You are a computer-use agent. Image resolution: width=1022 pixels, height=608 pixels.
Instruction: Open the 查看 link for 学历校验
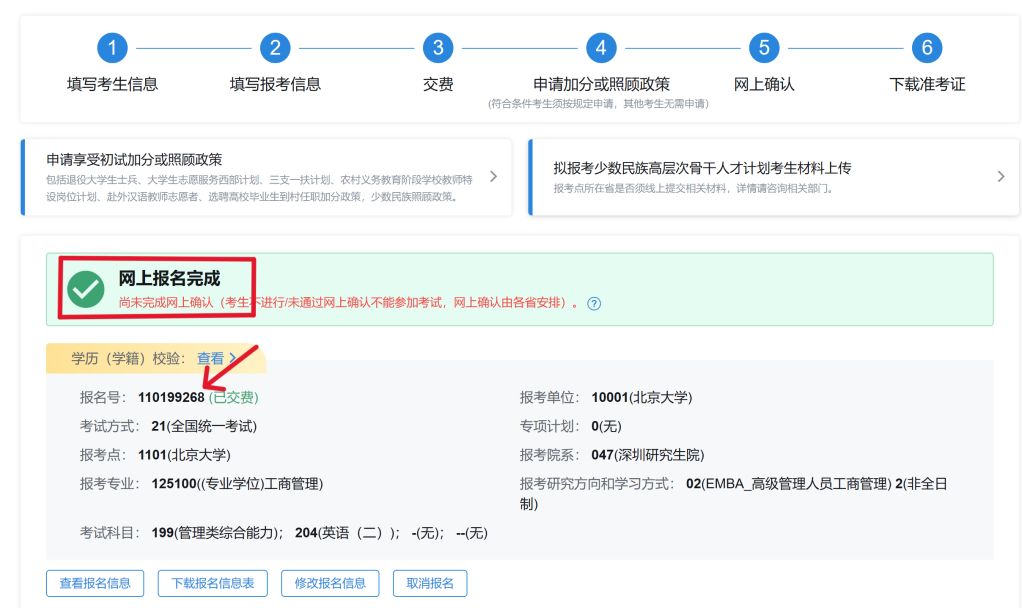click(x=211, y=358)
